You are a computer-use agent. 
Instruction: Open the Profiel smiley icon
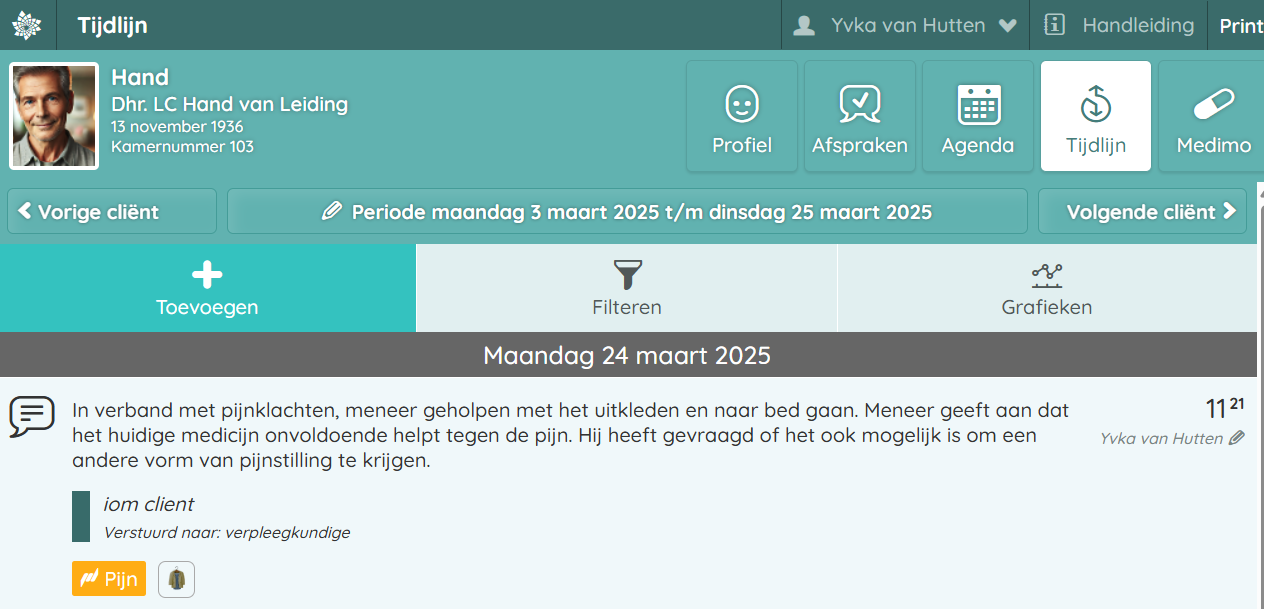tap(742, 103)
